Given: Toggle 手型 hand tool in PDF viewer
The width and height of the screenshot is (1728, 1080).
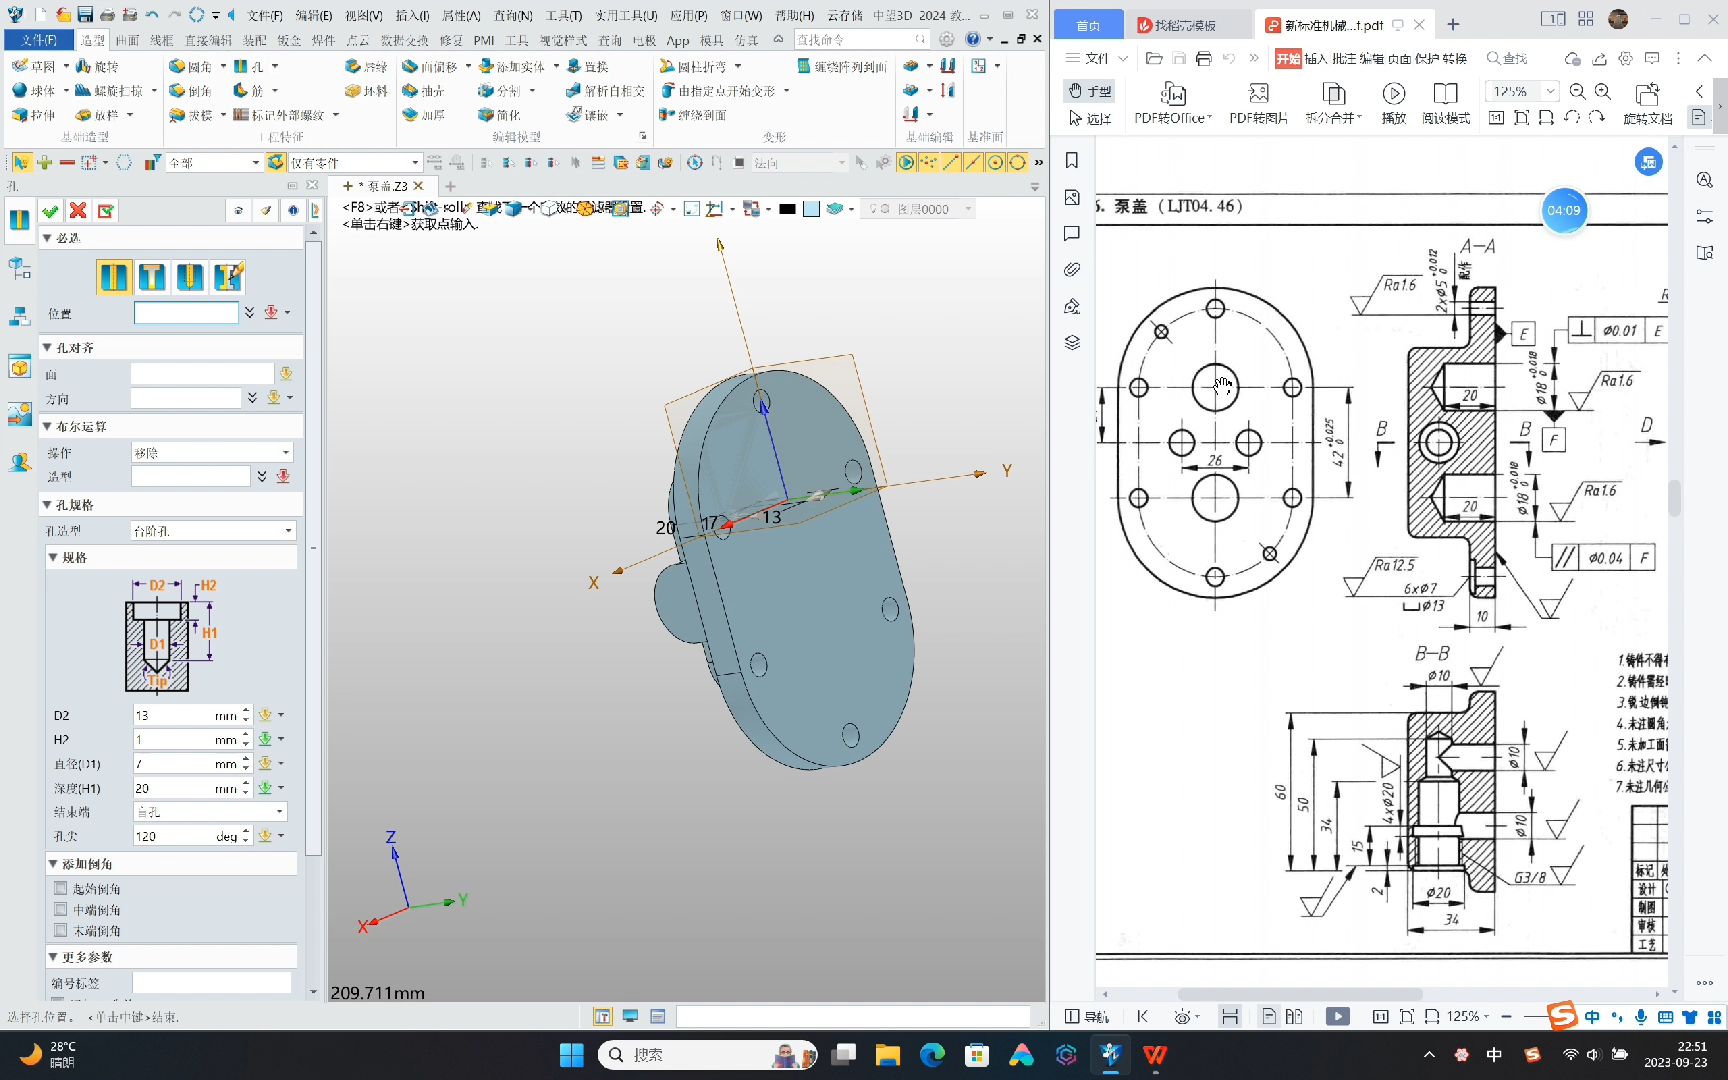Looking at the screenshot, I should pos(1090,90).
